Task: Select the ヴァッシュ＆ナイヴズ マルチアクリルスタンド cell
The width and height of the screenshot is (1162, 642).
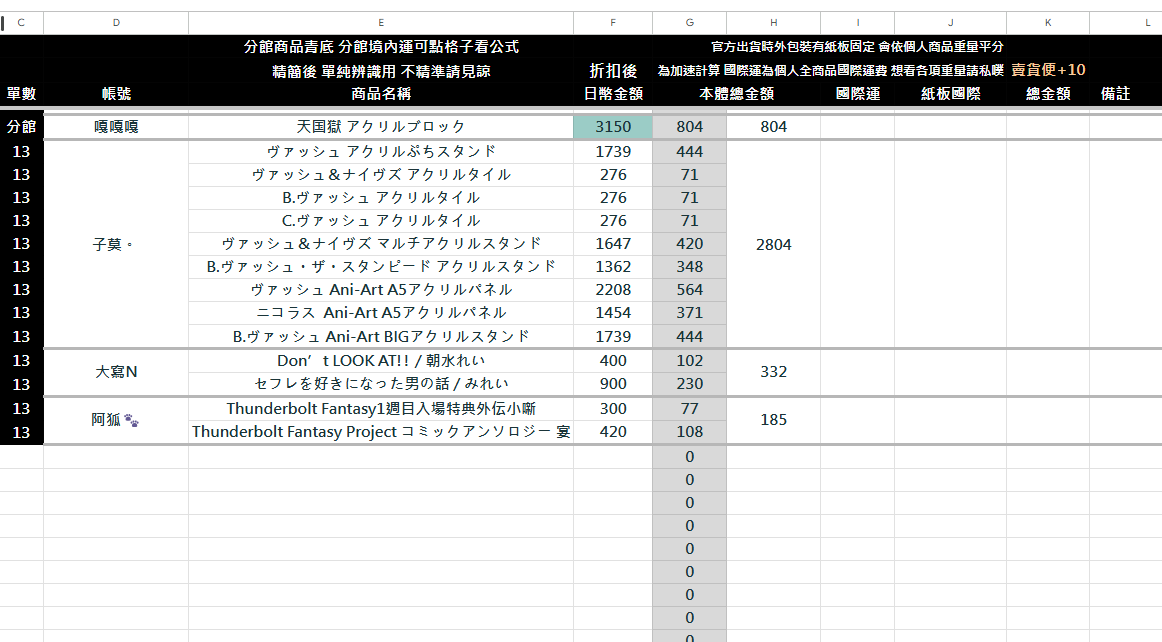Action: click(x=381, y=243)
